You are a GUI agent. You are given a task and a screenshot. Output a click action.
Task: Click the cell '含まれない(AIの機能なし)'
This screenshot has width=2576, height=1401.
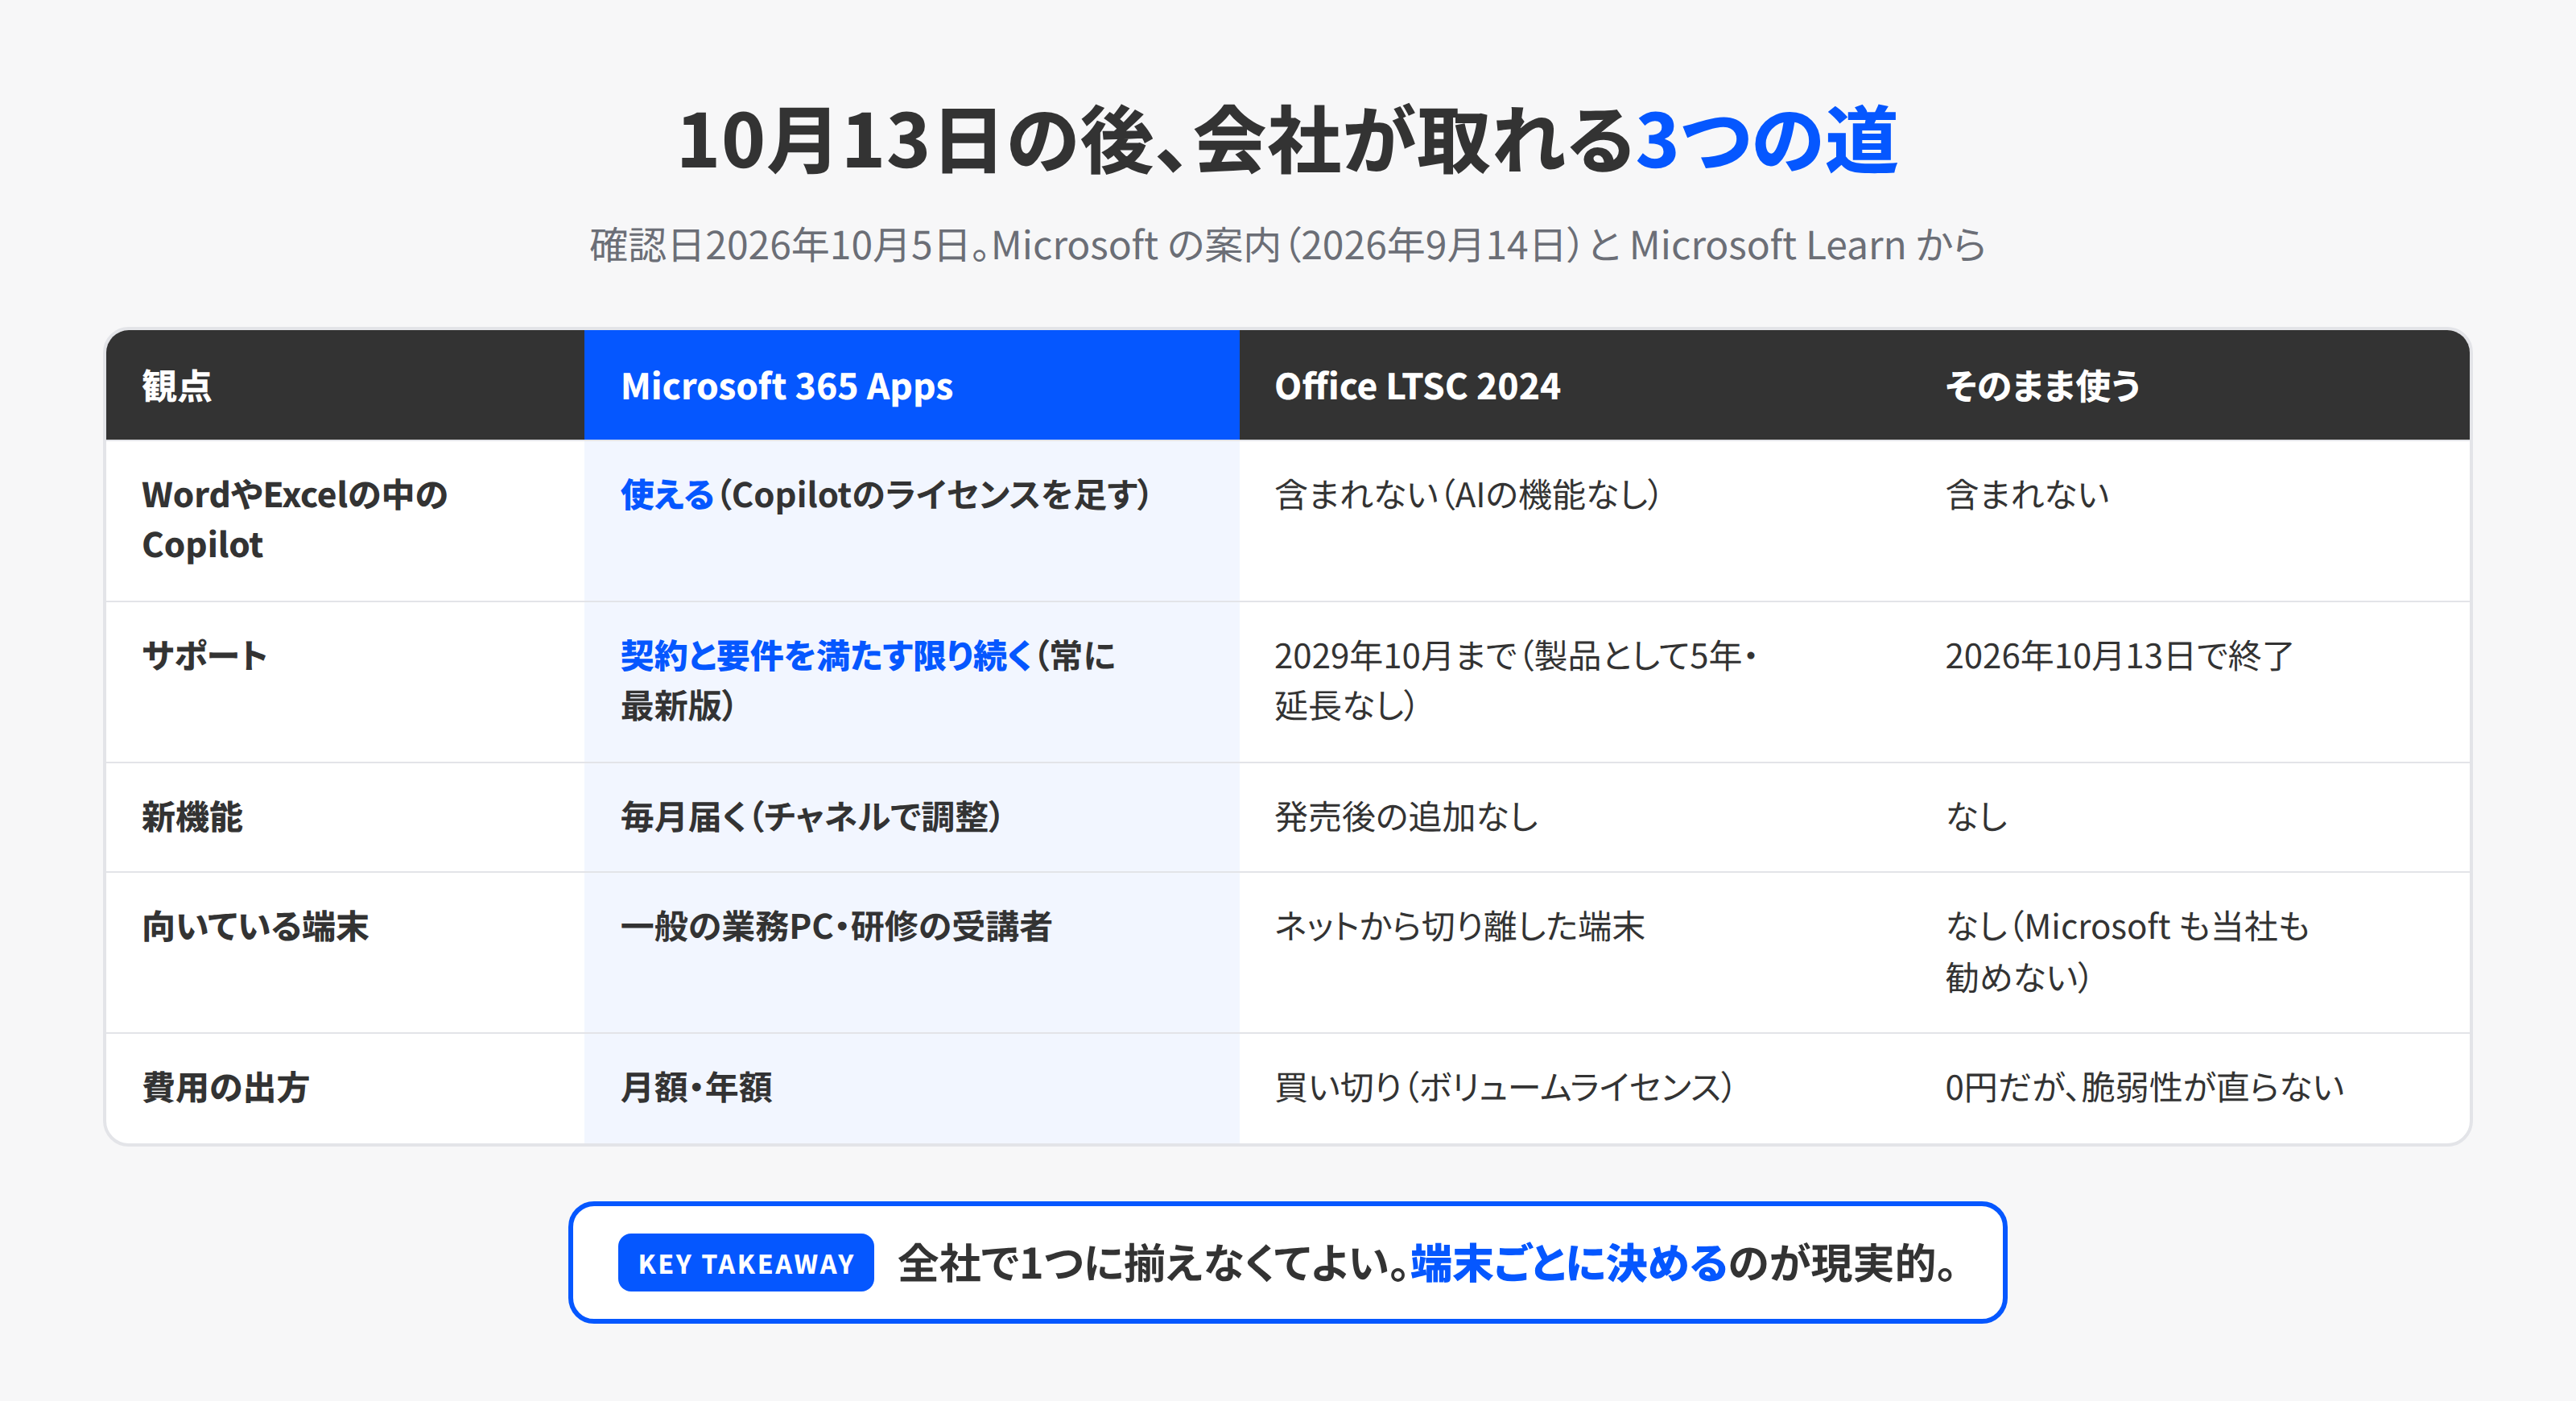1575,520
